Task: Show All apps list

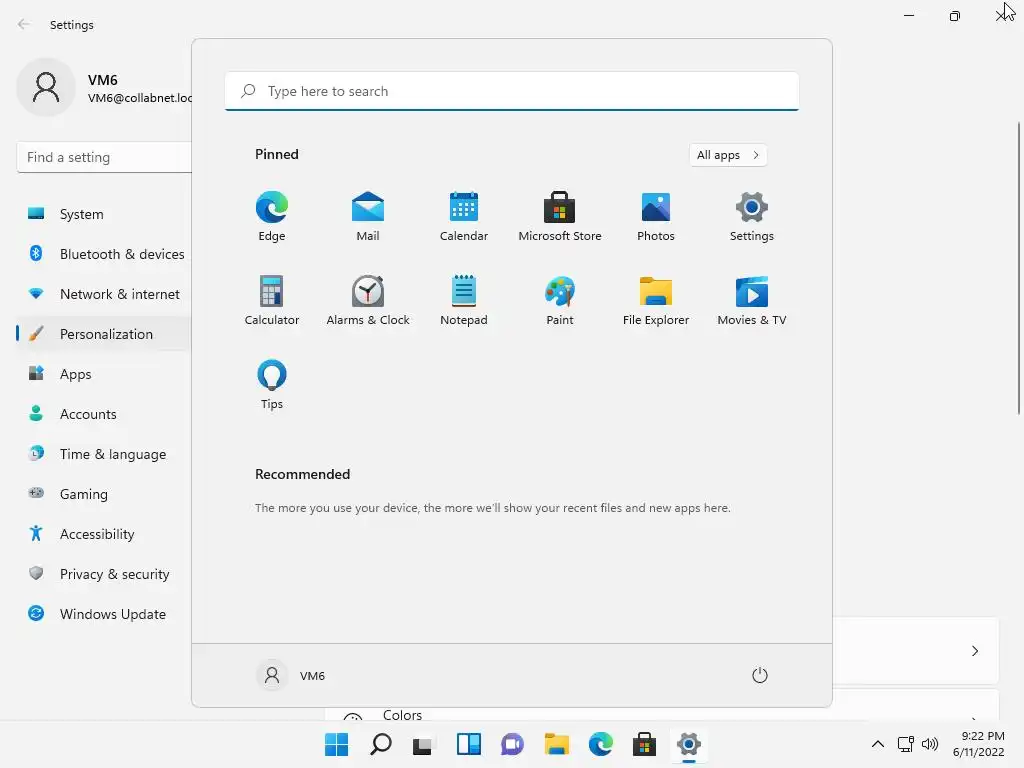Action: [x=728, y=155]
